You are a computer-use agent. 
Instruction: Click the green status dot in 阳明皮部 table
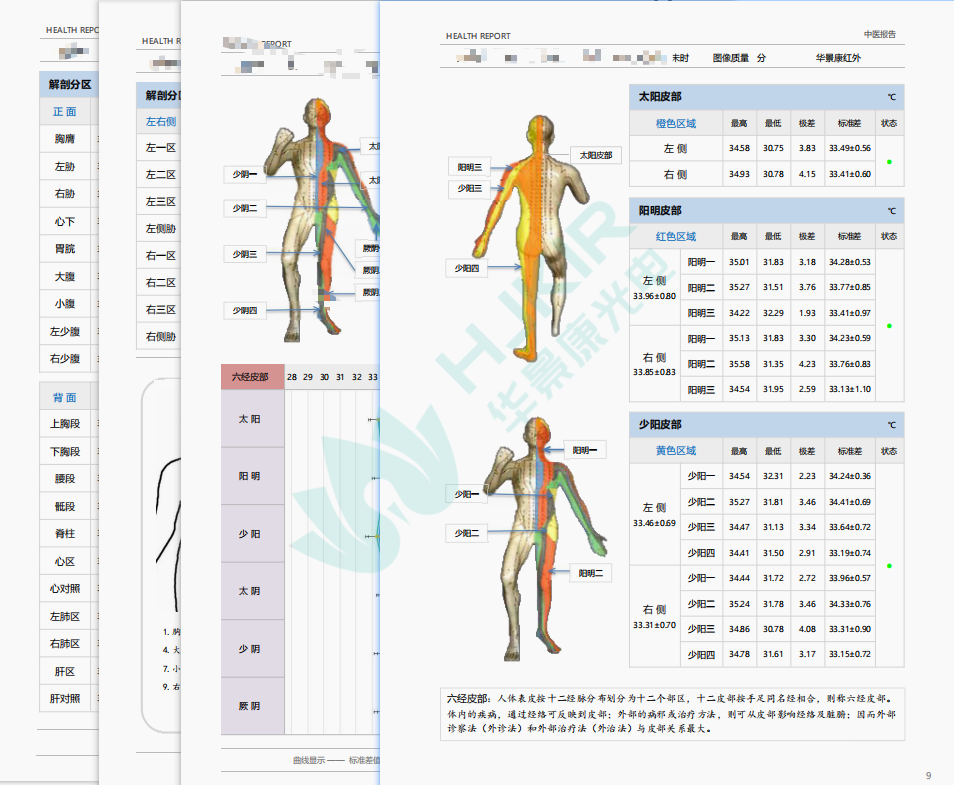889,326
